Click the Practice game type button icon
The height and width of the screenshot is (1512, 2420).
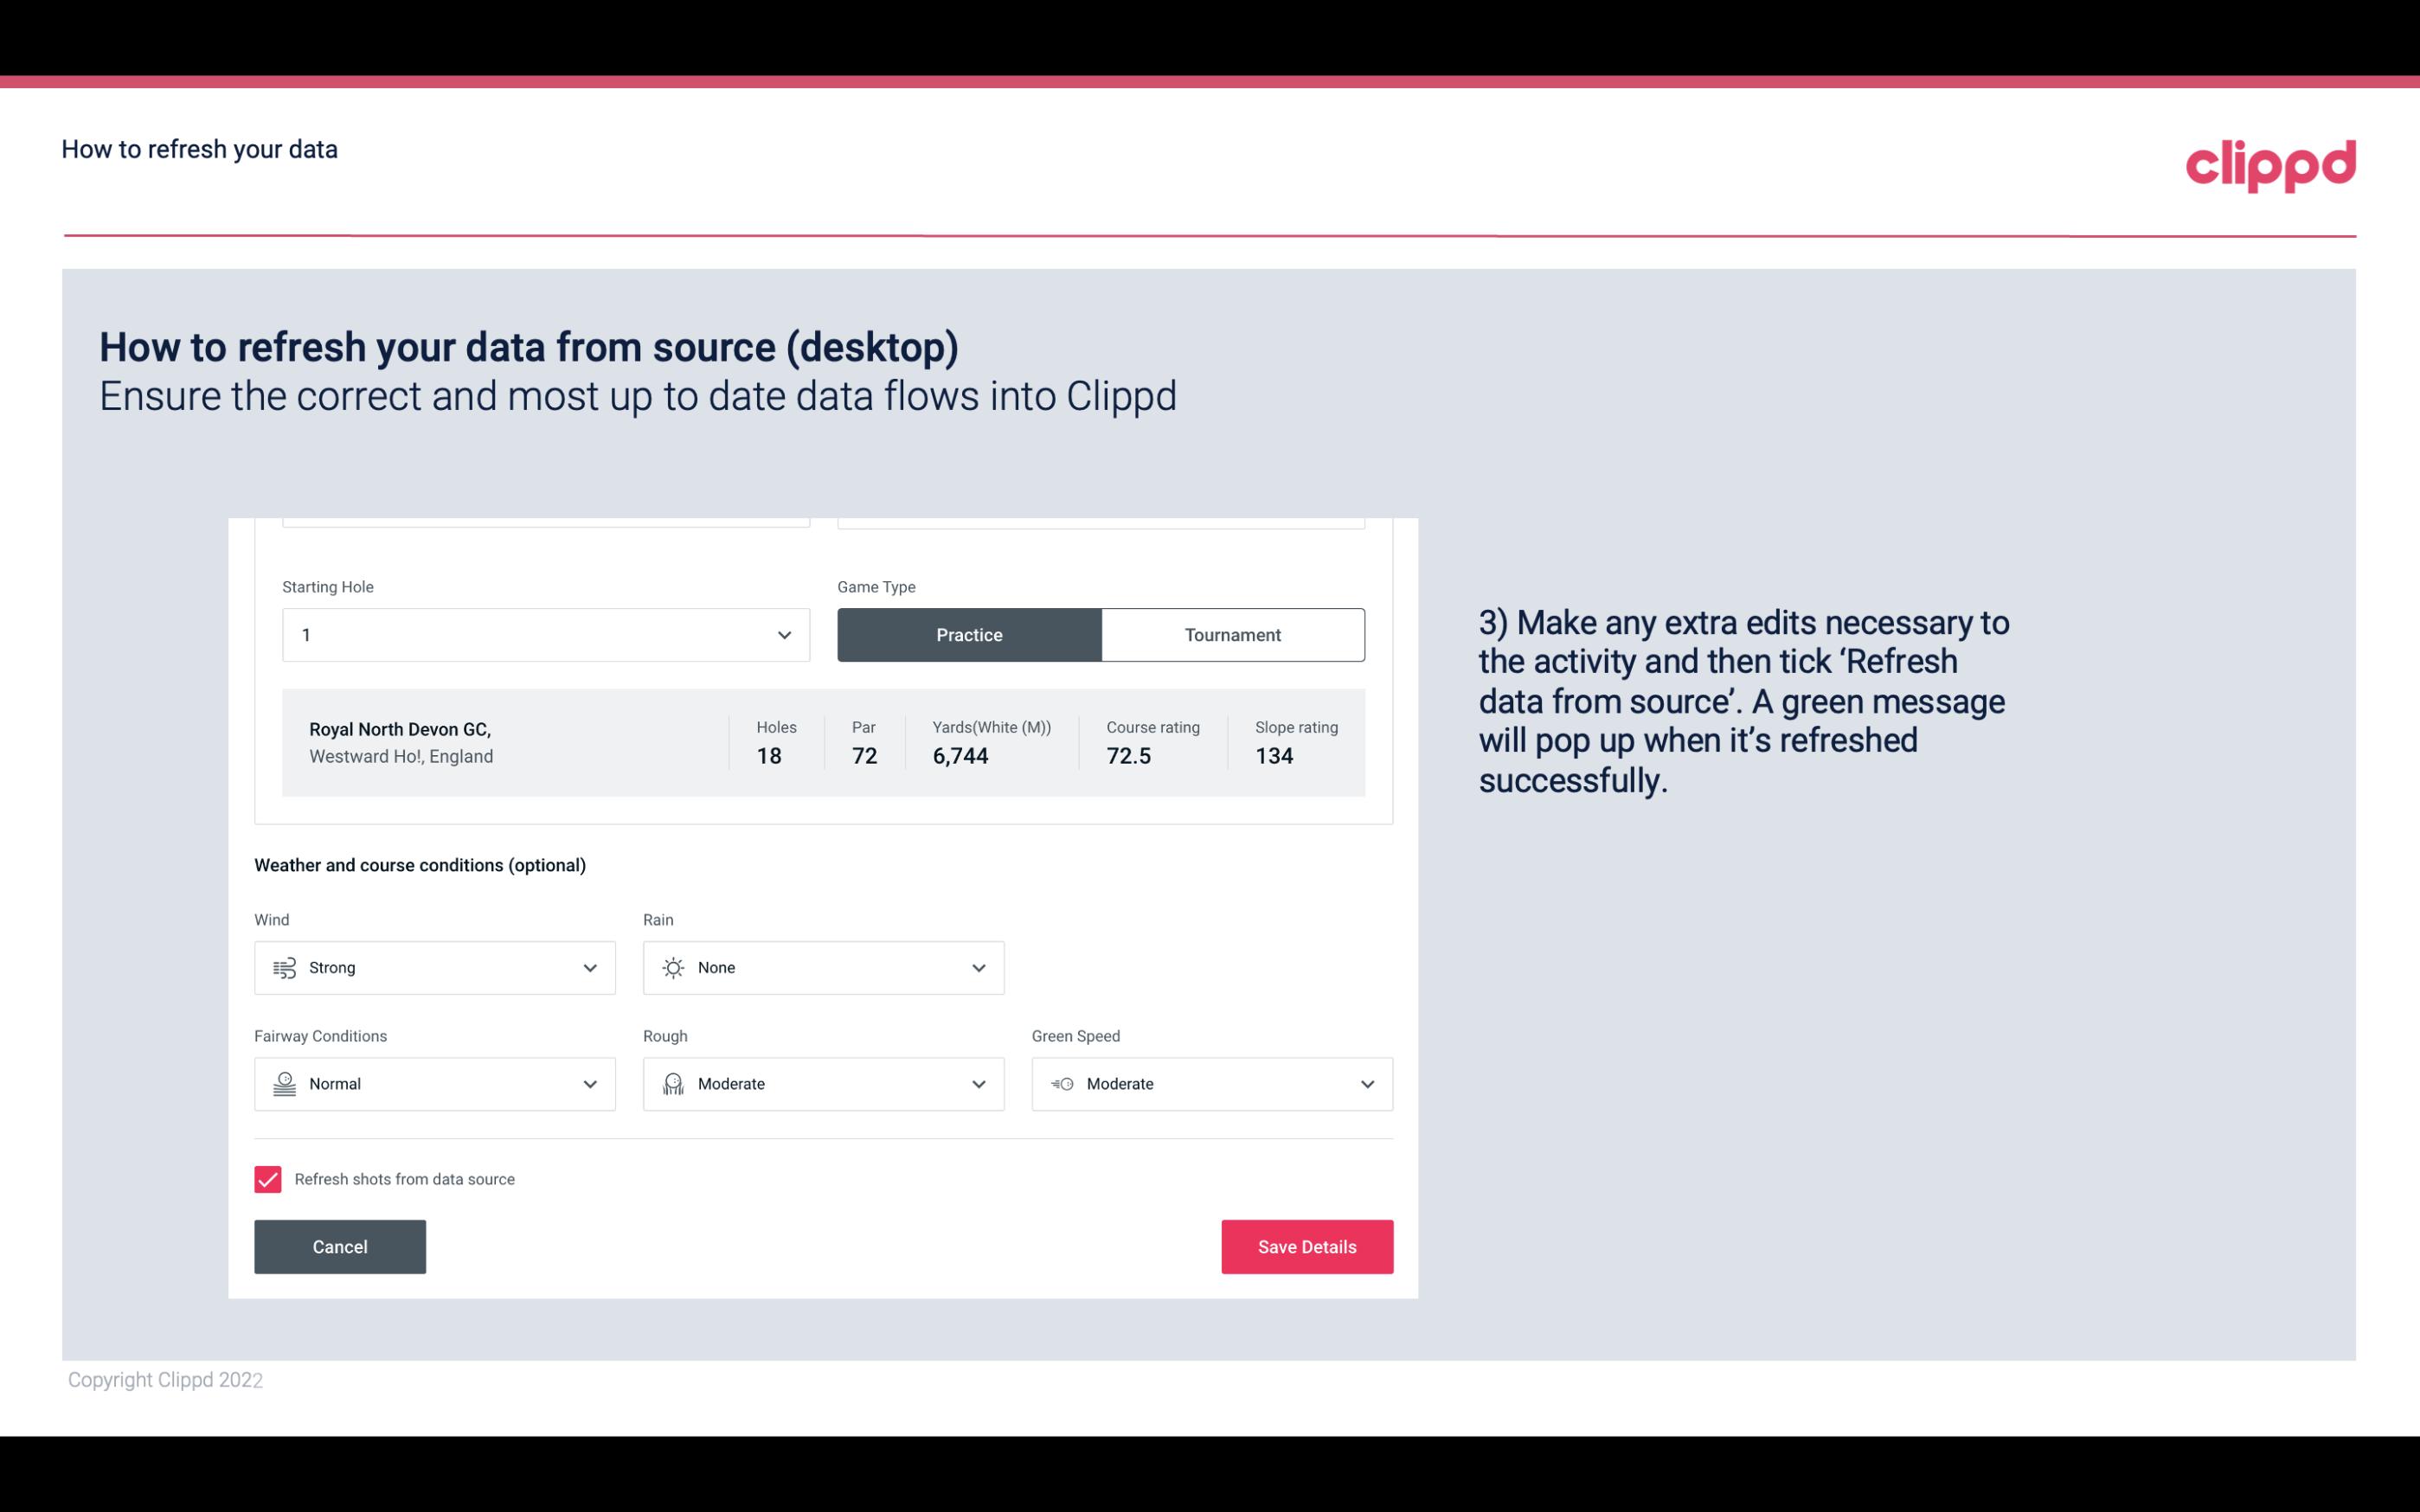point(969,634)
